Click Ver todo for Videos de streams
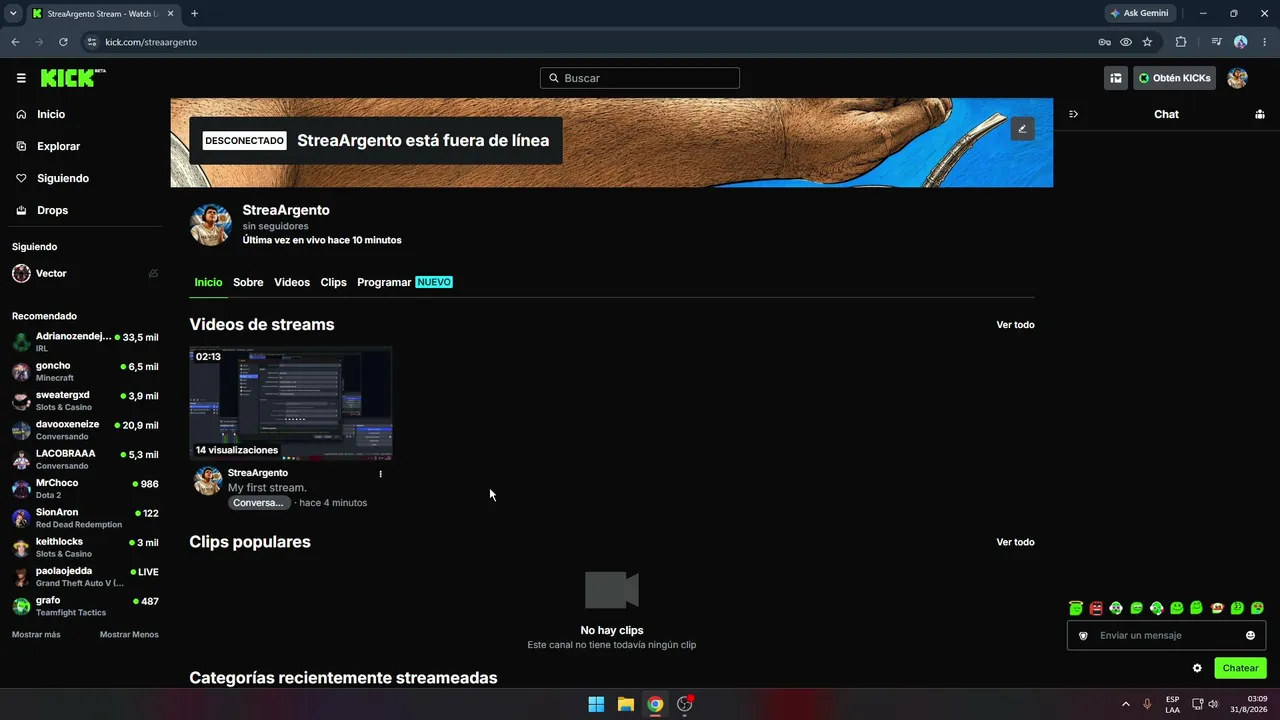The image size is (1280, 720). coord(1015,325)
